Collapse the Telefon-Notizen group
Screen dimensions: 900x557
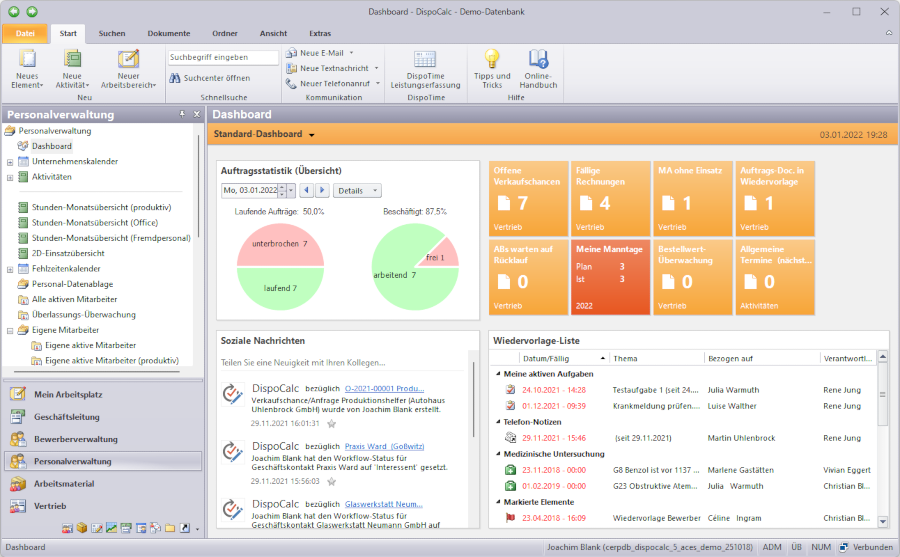coord(498,422)
